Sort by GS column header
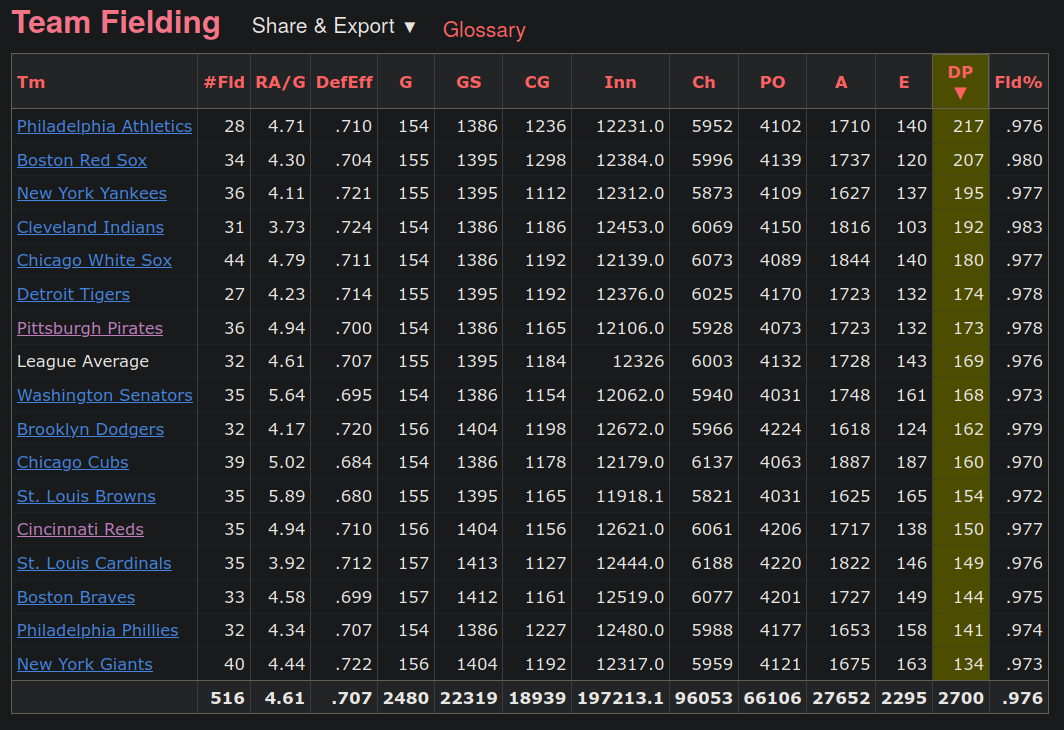The width and height of the screenshot is (1064, 730). [469, 82]
